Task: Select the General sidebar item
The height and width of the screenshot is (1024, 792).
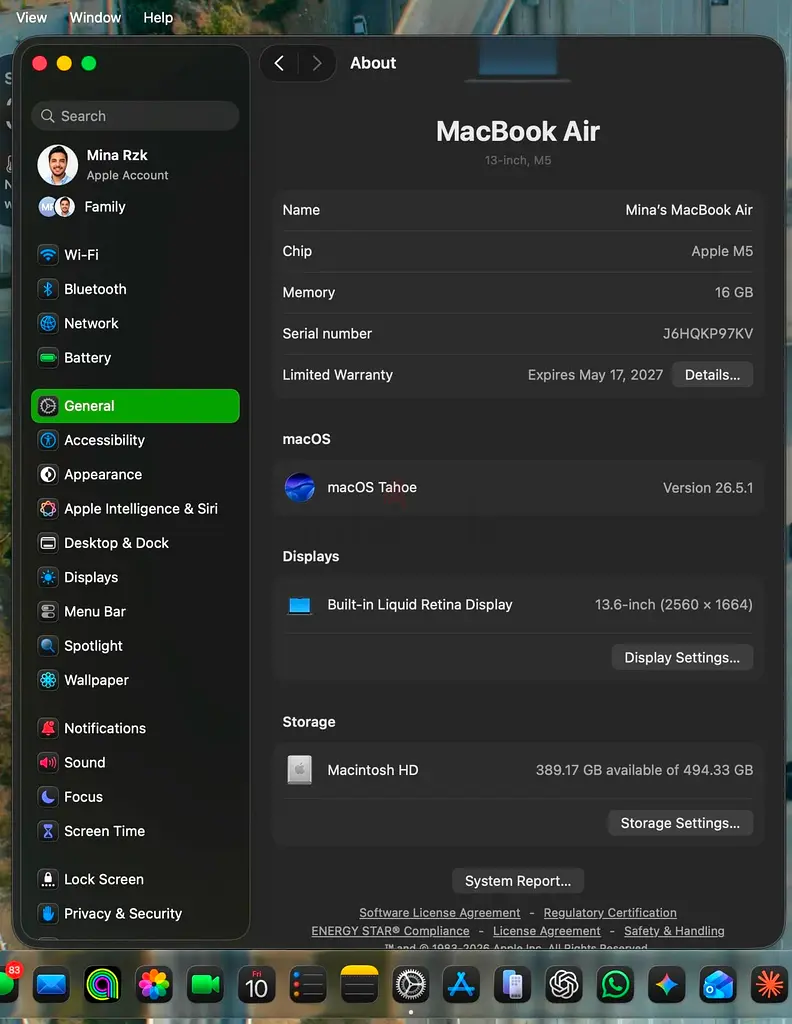Action: coord(135,406)
